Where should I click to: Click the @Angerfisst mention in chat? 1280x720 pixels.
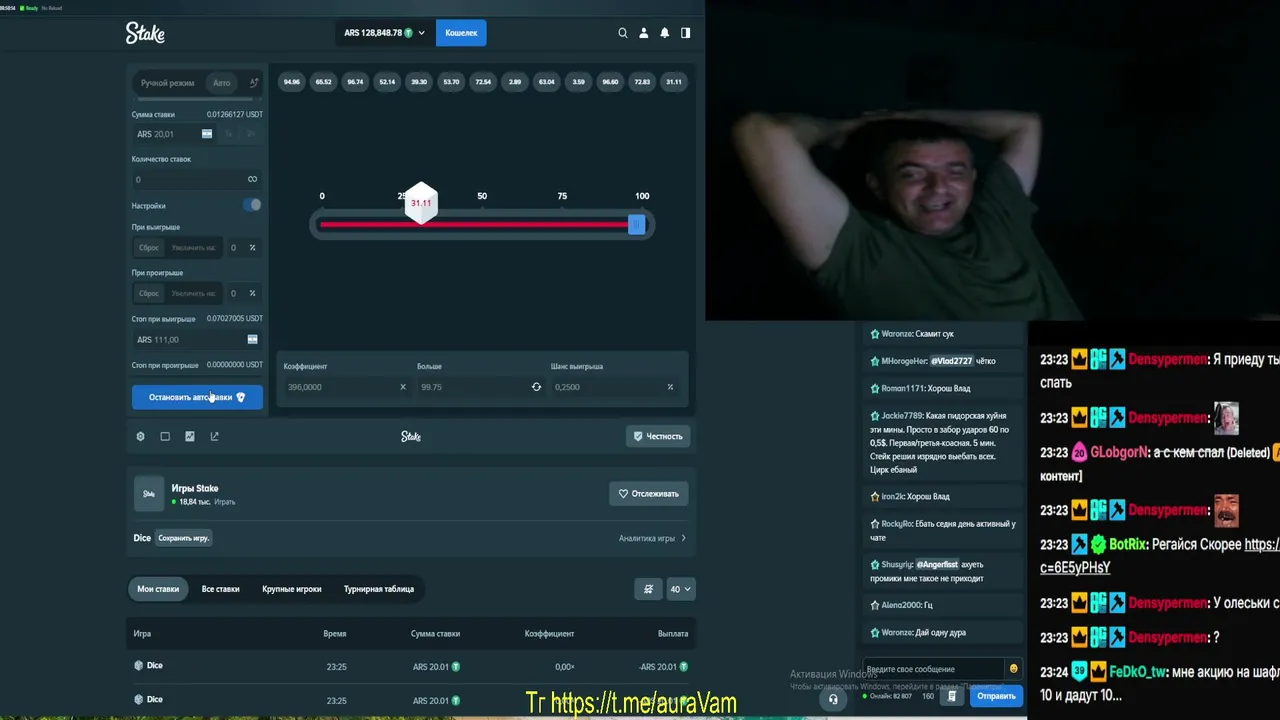pyautogui.click(x=937, y=565)
